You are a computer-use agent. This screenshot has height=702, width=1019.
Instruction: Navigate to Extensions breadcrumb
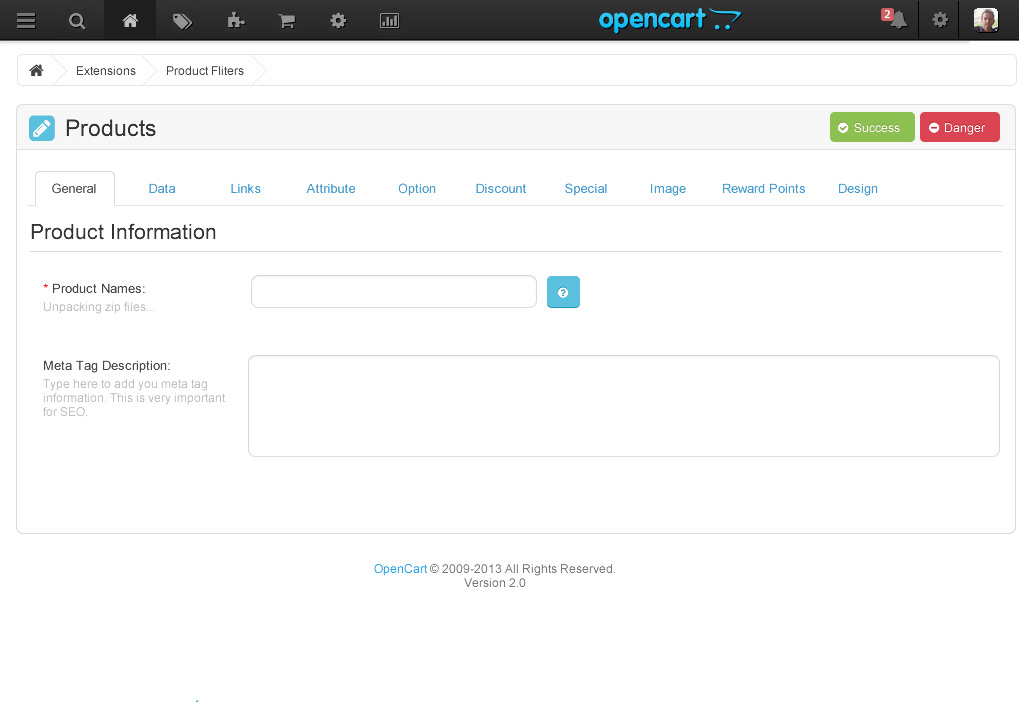(x=106, y=71)
